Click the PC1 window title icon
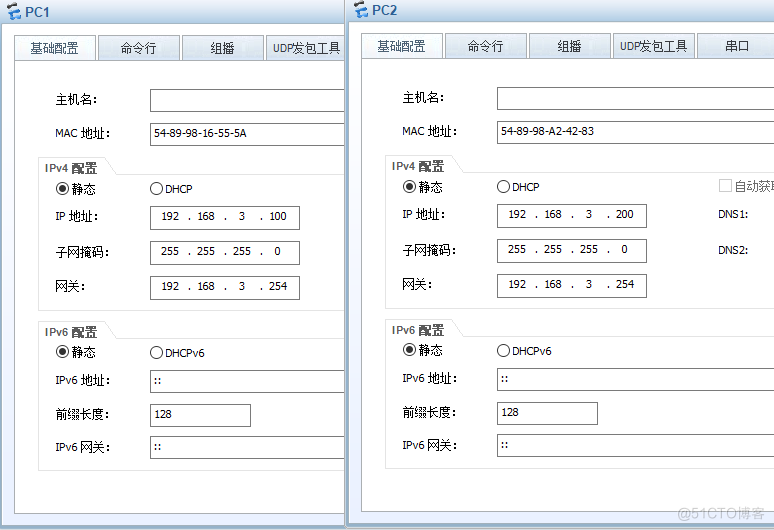Viewport: 774px width, 530px height. pos(14,11)
